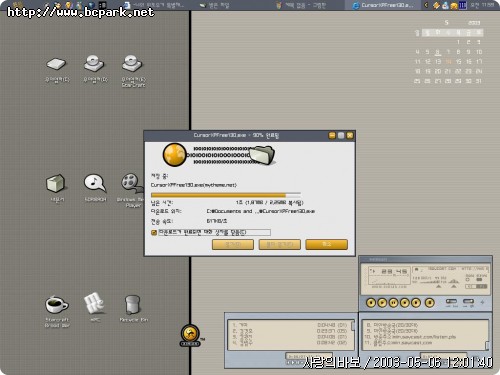Toggle Winamp shuffle switch
500x375 pixels.
(451, 301)
